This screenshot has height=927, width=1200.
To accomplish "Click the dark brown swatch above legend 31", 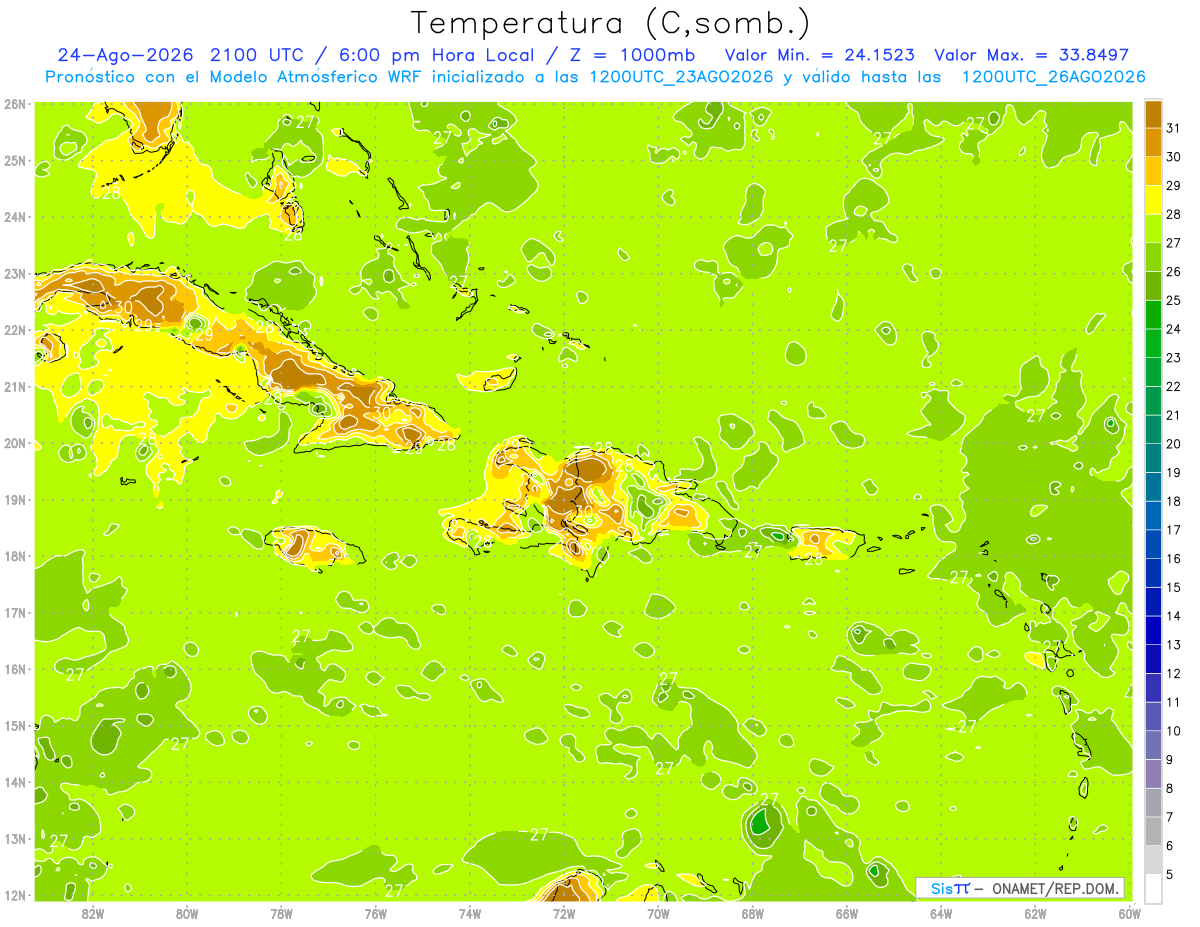I will [1153, 114].
